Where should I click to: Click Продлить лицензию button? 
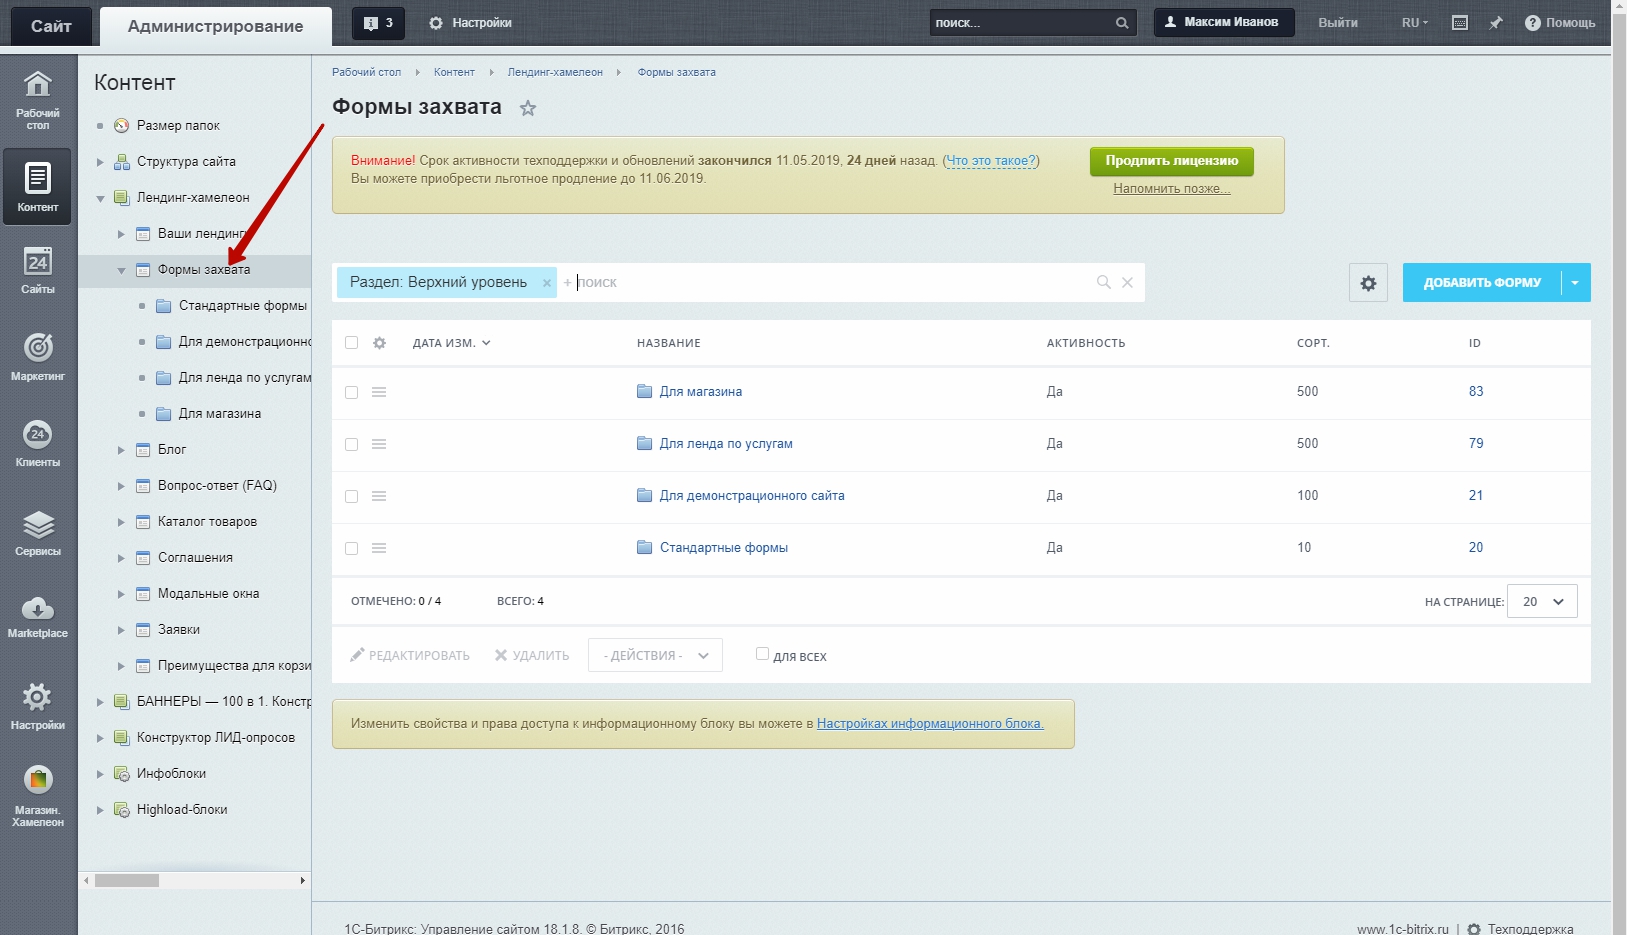point(1172,161)
